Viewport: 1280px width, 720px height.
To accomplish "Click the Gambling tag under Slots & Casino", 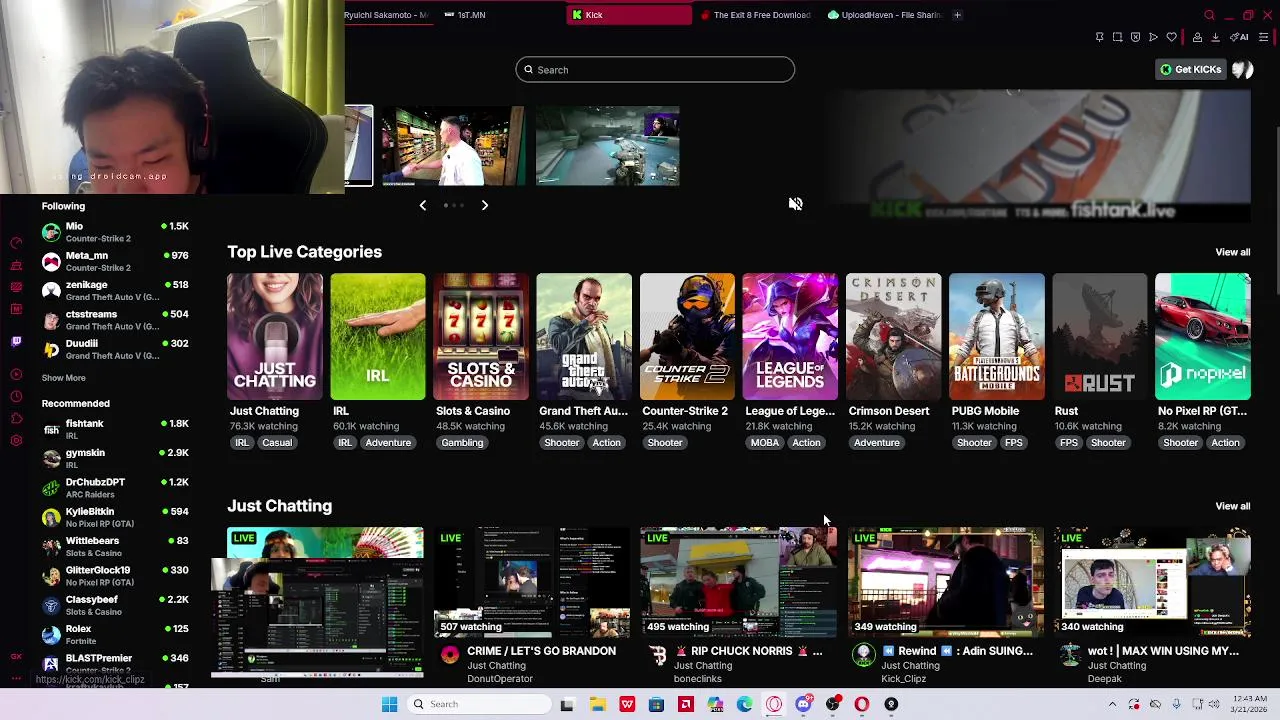I will (x=462, y=443).
